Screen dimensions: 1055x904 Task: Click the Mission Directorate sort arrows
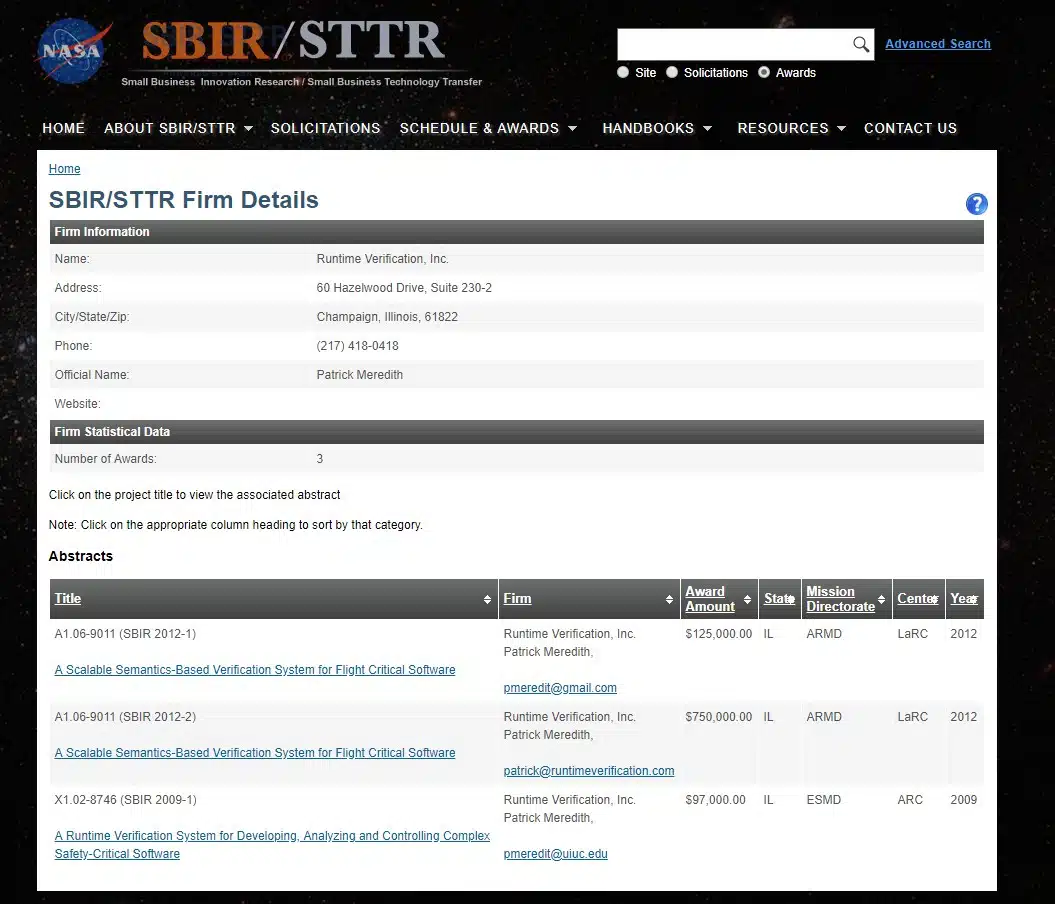click(881, 599)
